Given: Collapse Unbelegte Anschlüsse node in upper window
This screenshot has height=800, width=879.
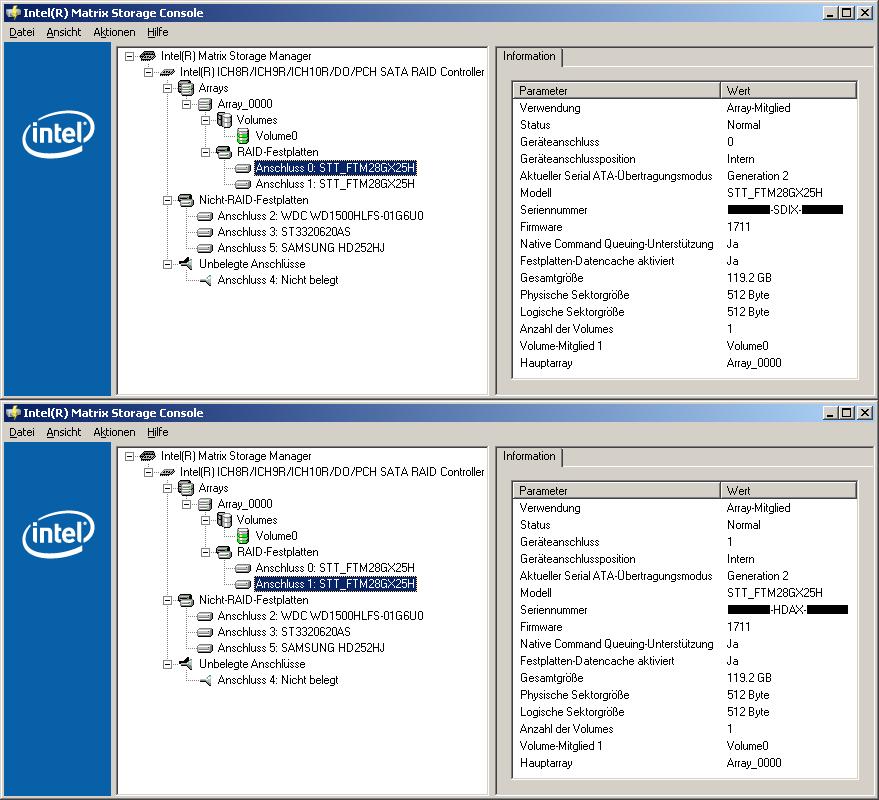Looking at the screenshot, I should point(168,264).
